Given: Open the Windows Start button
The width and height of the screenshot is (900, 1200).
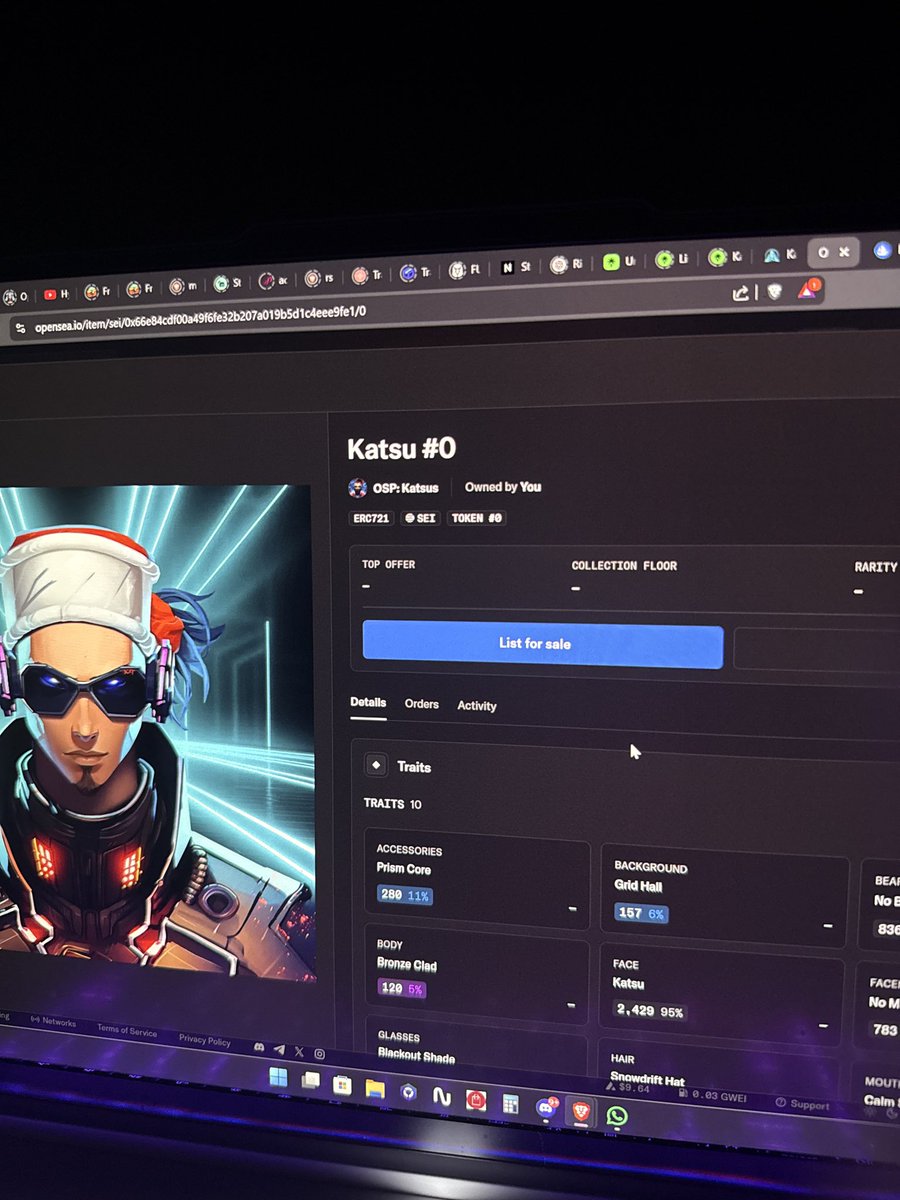Looking at the screenshot, I should 278,1077.
